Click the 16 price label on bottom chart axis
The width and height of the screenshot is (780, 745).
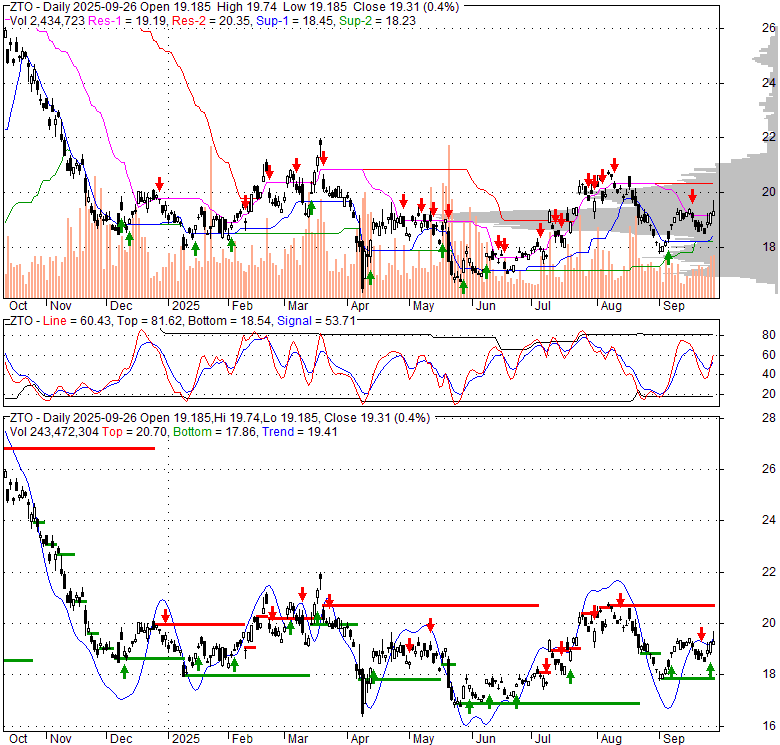pos(769,726)
